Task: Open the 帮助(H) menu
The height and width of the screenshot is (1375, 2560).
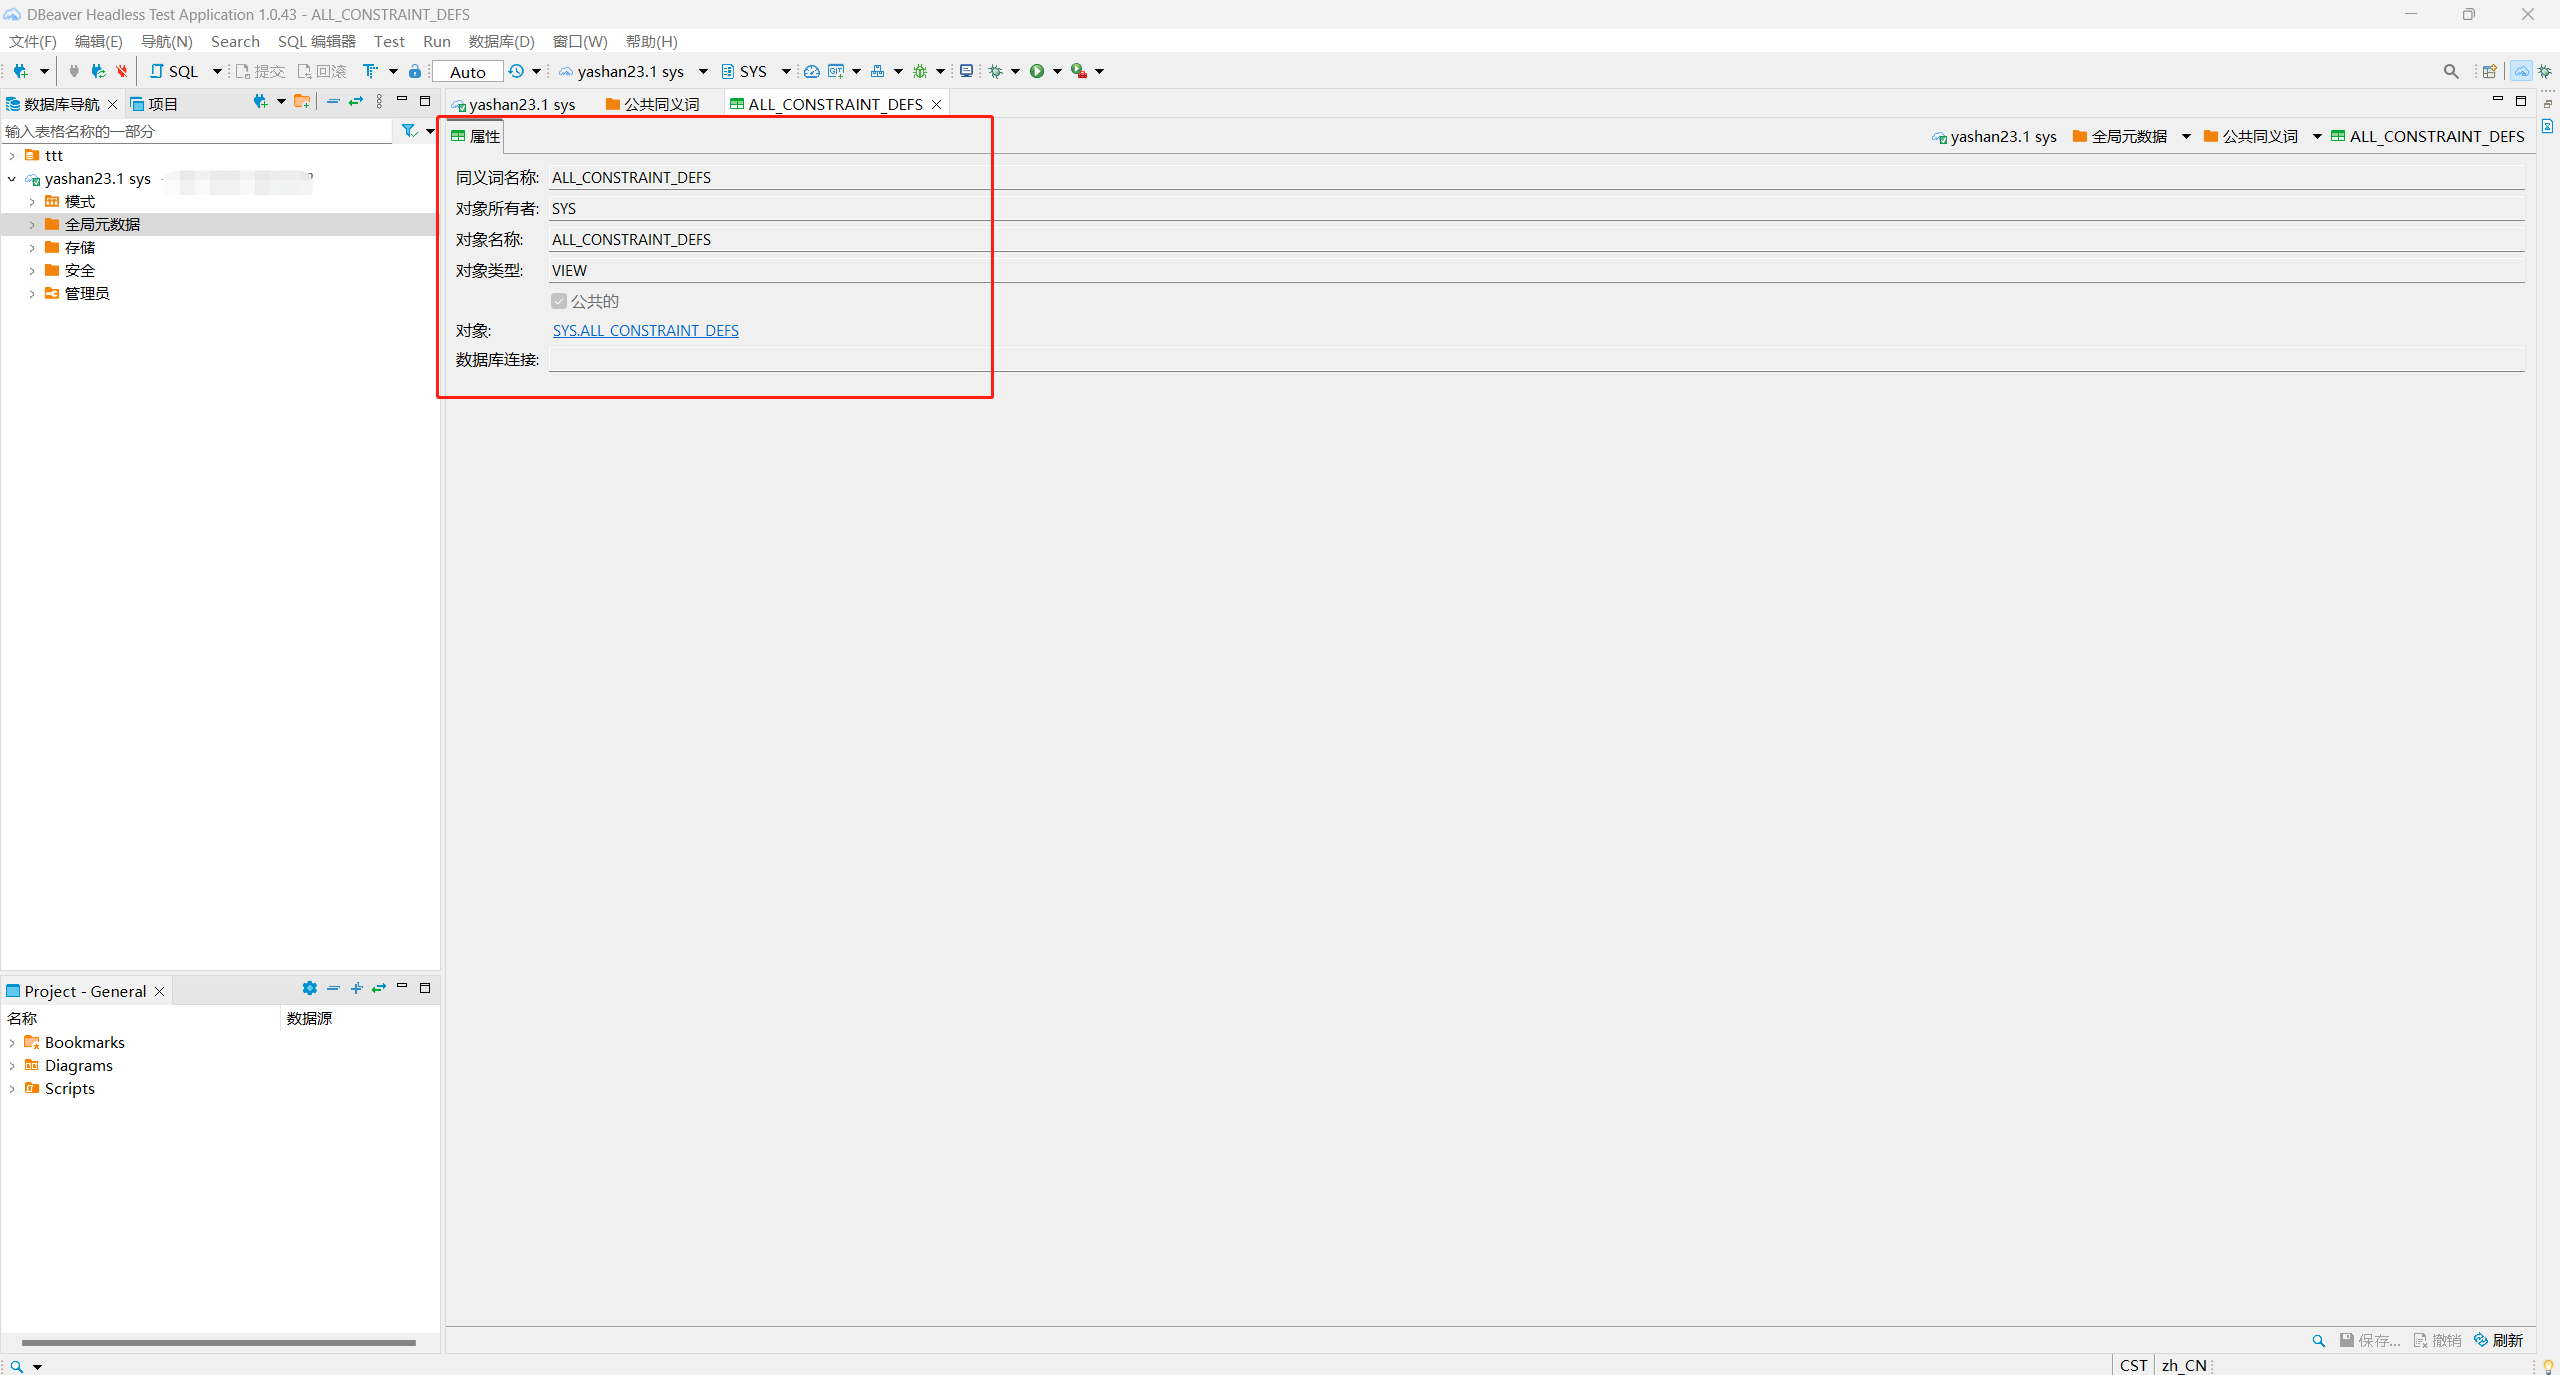Action: (x=652, y=41)
